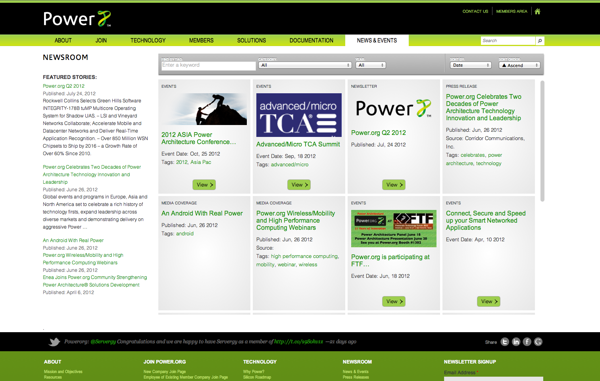Open the Sort By Date dropdown
600x381 pixels.
471,65
